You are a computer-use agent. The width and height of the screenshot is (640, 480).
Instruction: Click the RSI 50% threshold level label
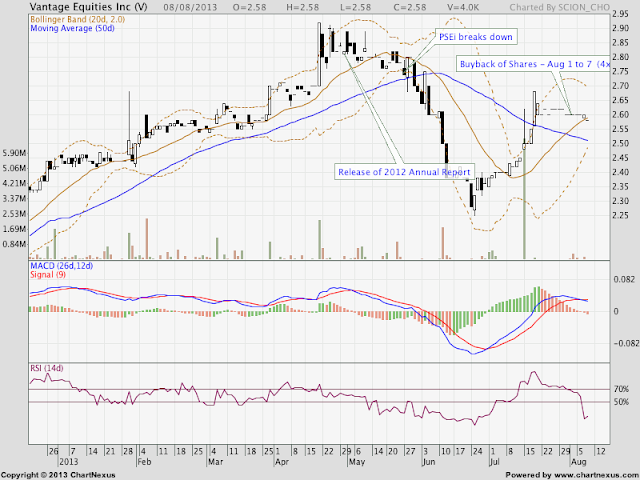pos(621,402)
